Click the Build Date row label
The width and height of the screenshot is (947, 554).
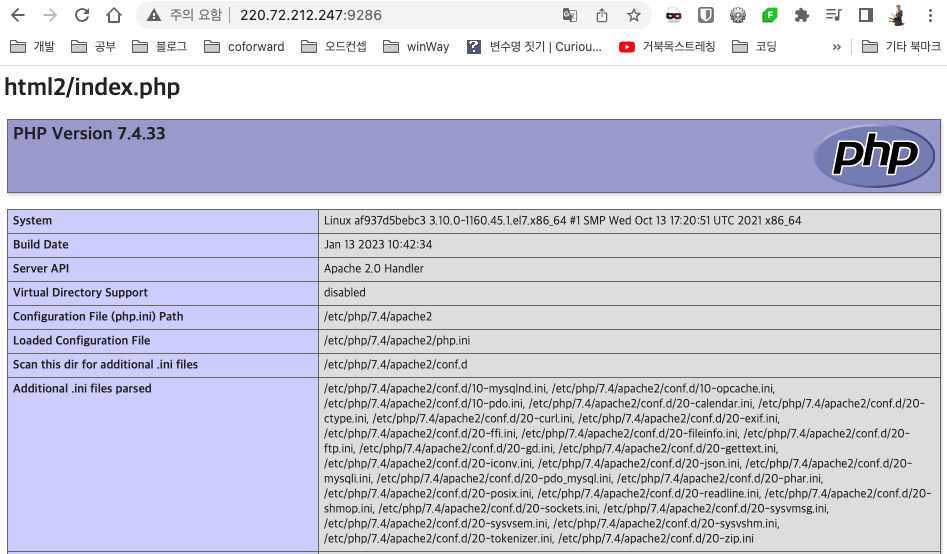click(40, 245)
